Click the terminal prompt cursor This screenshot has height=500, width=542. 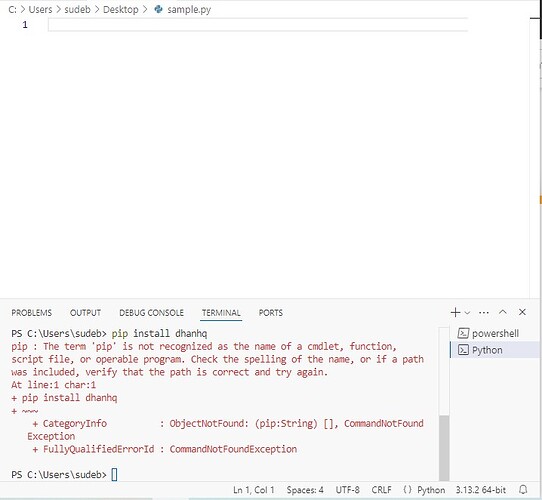(x=114, y=474)
